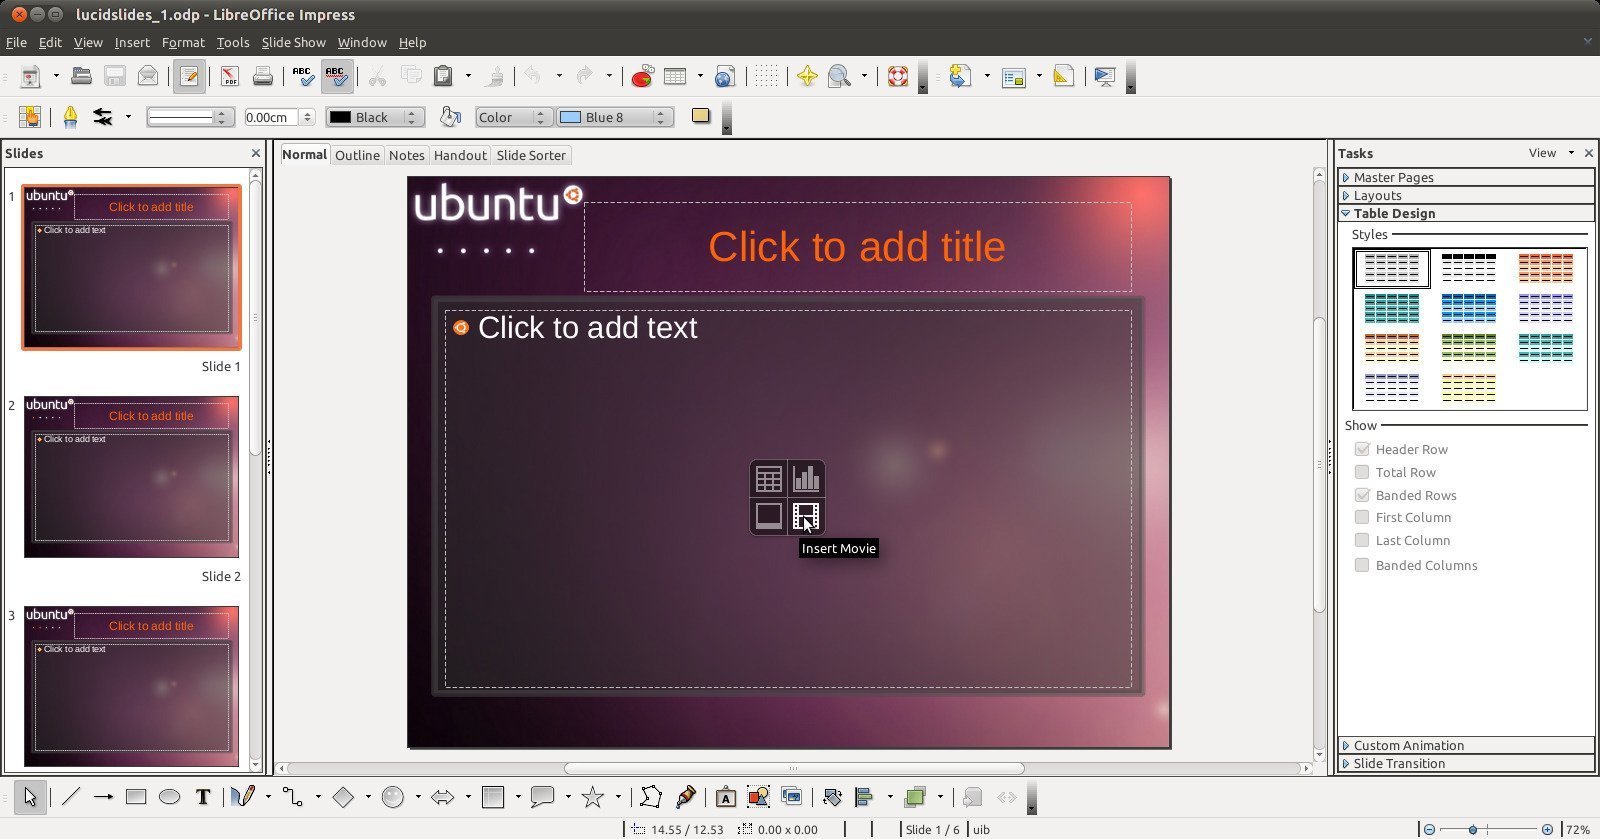Click zoom out minus button

click(x=1429, y=829)
